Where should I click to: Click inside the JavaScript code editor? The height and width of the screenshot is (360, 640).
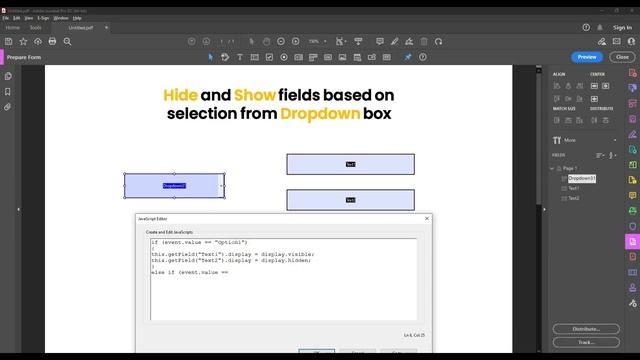[x=284, y=279]
